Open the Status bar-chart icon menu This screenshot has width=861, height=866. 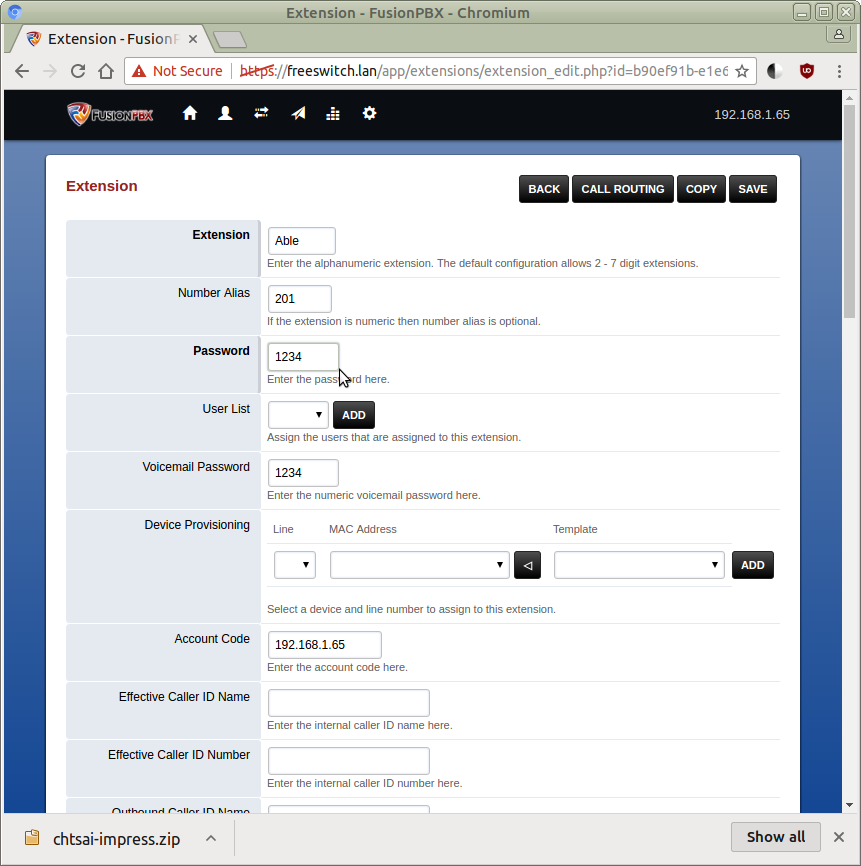click(333, 114)
